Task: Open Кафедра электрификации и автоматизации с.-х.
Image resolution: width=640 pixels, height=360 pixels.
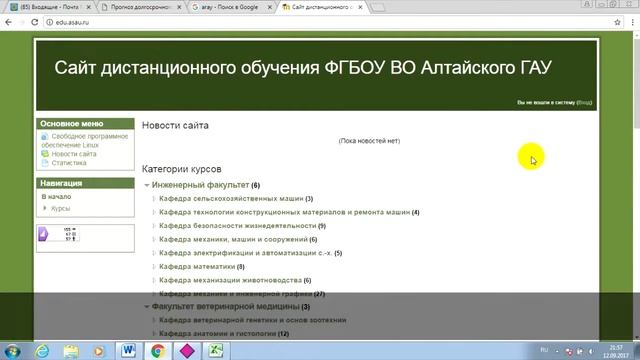Action: click(x=246, y=253)
